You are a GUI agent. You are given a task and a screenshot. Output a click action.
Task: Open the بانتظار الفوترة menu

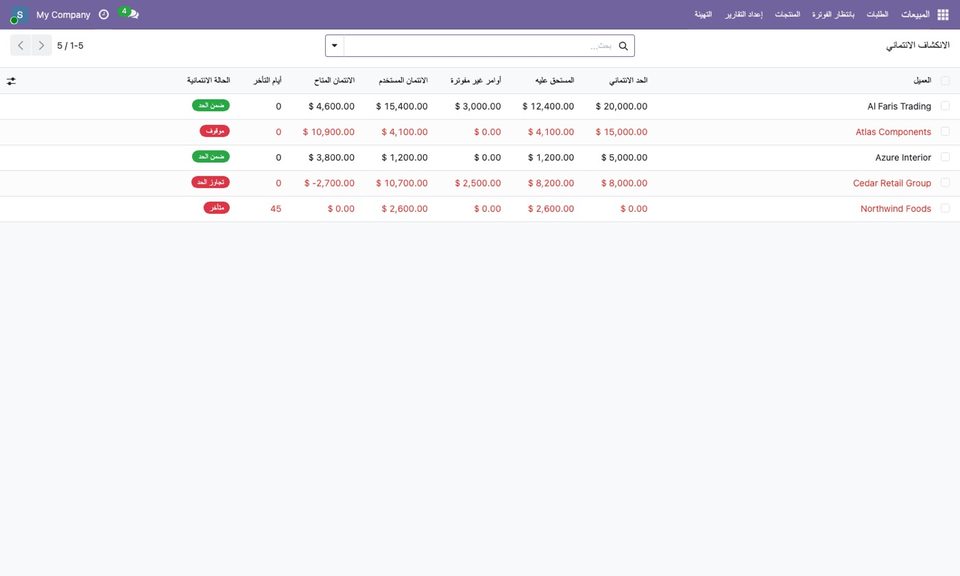click(833, 14)
